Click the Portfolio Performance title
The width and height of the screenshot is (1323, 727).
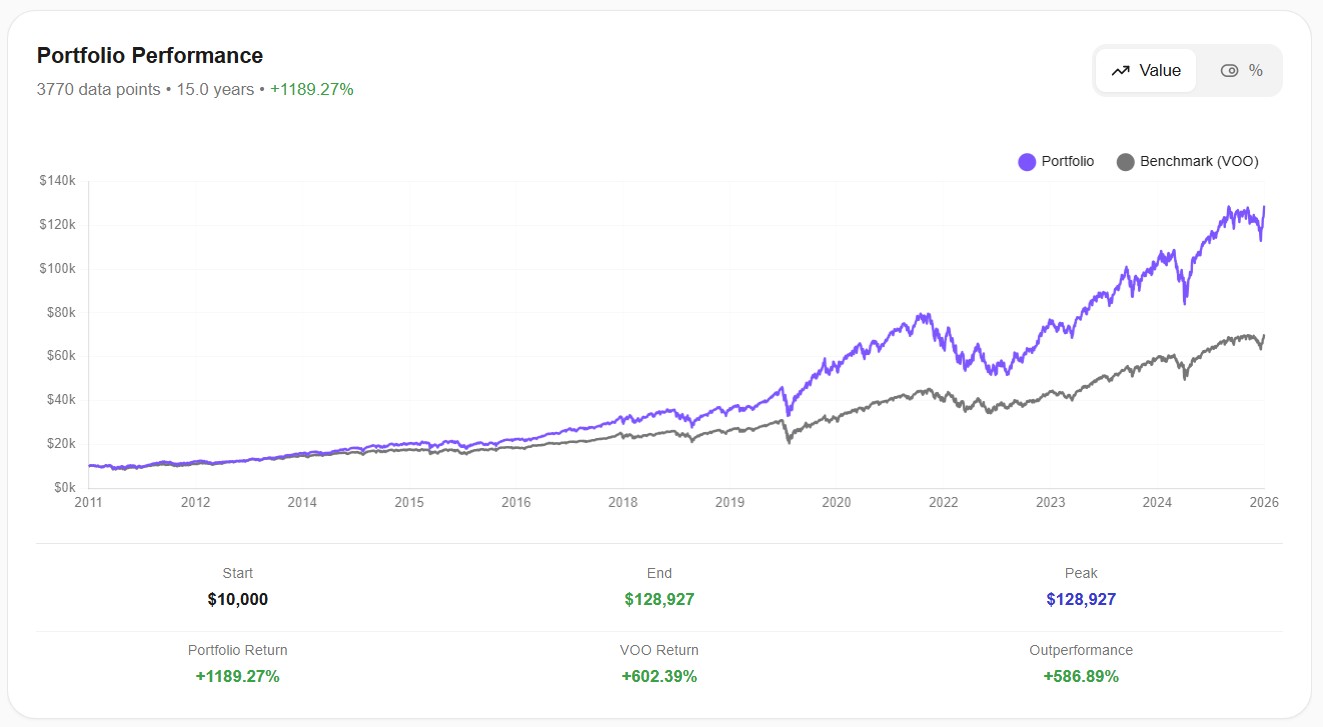150,55
